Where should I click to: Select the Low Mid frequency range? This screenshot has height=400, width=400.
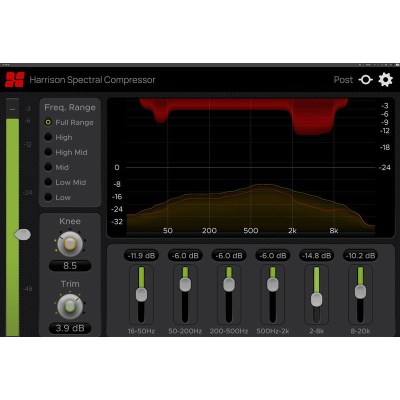(65, 182)
